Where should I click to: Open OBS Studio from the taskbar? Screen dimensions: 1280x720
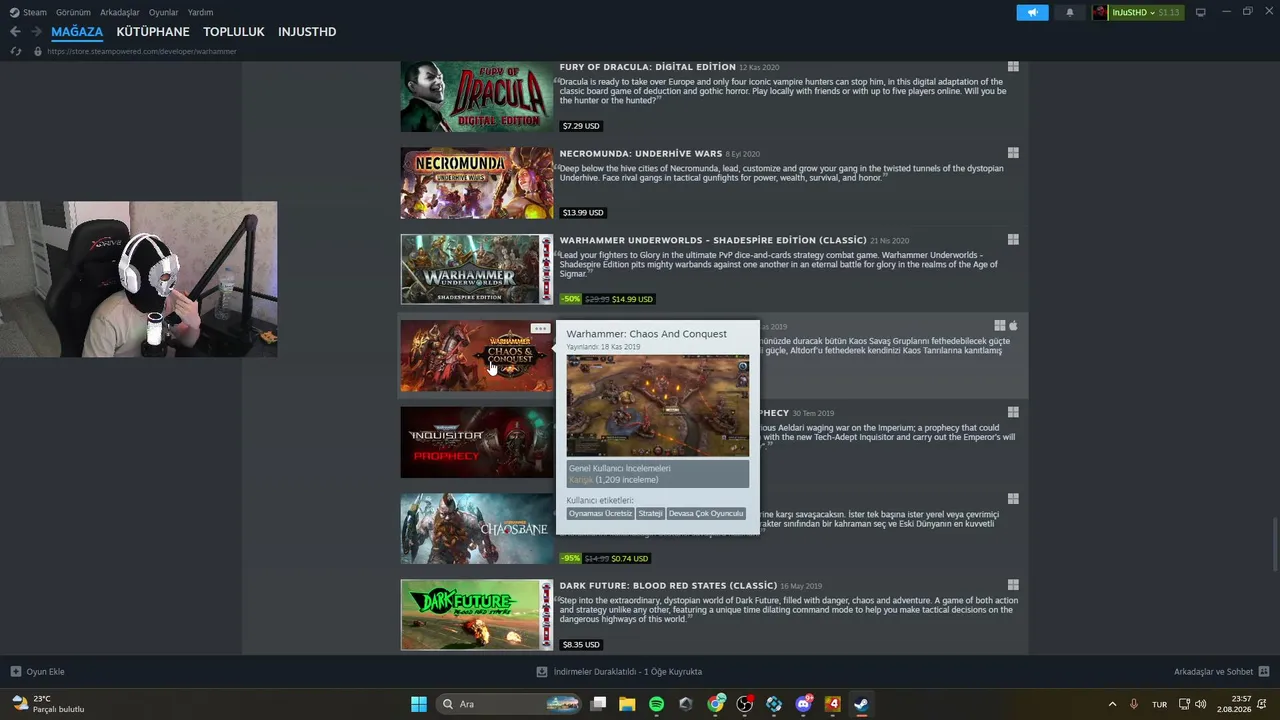coord(744,704)
